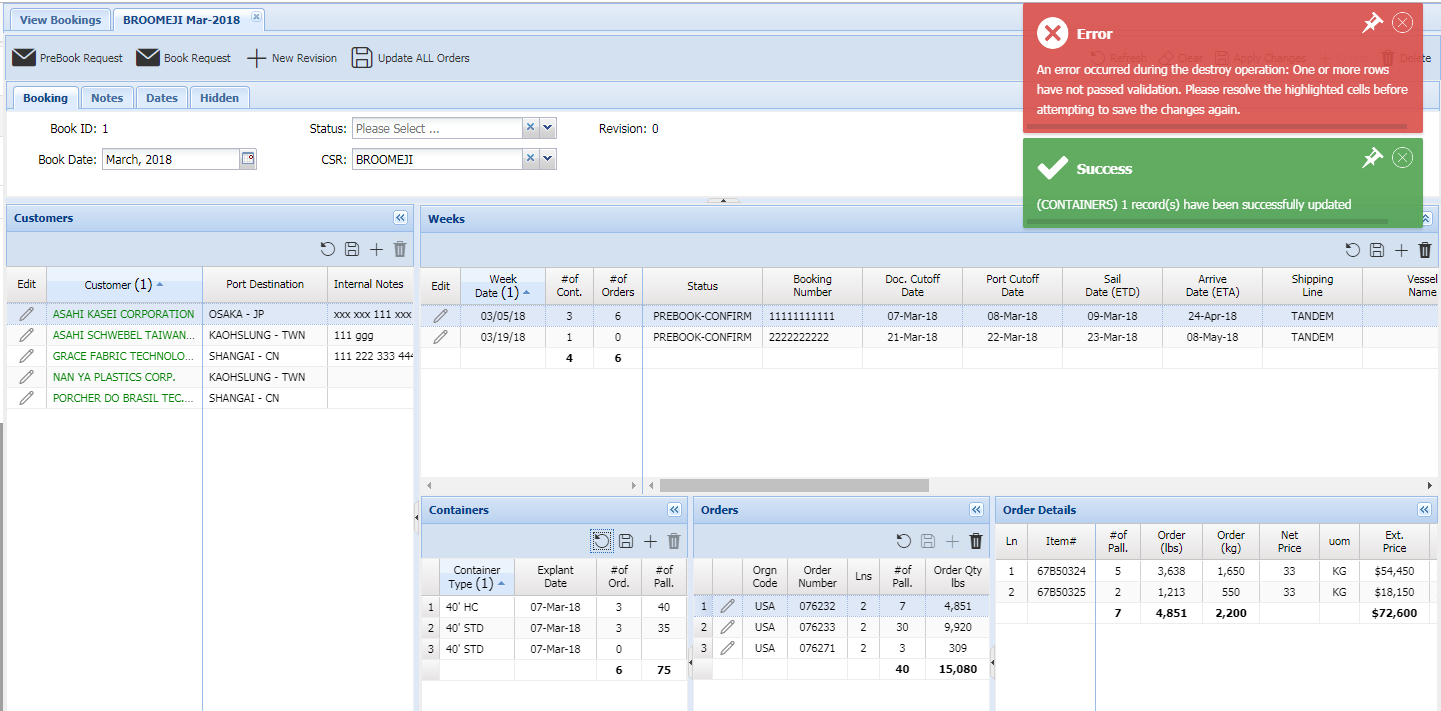Open the CSR dropdown arrow
Screen dimensions: 1441x711
click(547, 159)
